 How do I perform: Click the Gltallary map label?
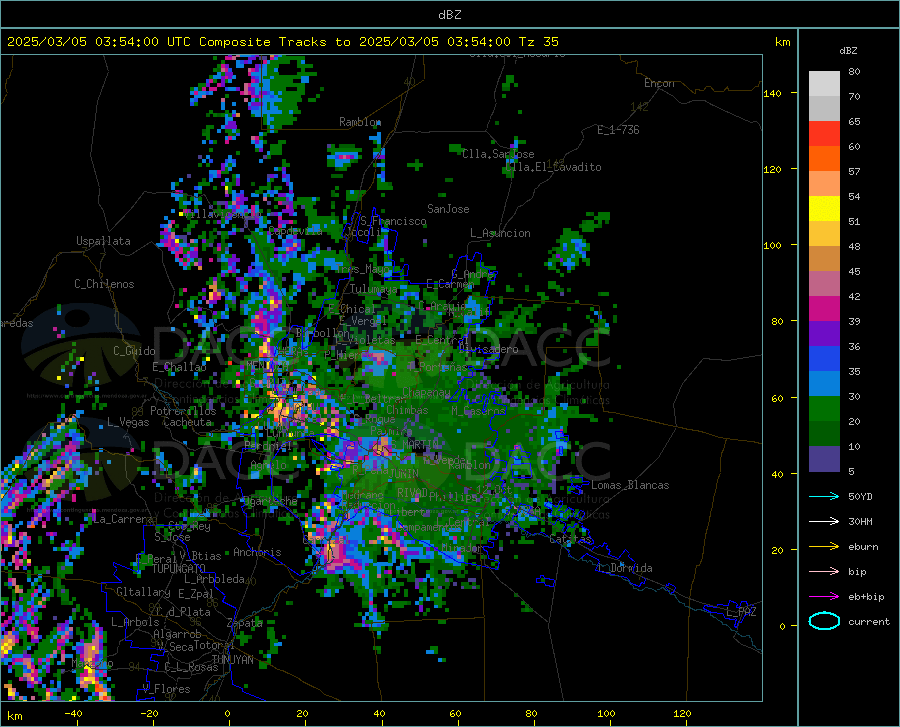143,592
